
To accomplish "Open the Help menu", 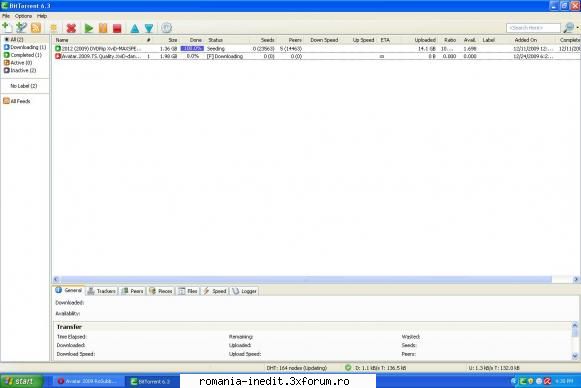I will [42, 16].
